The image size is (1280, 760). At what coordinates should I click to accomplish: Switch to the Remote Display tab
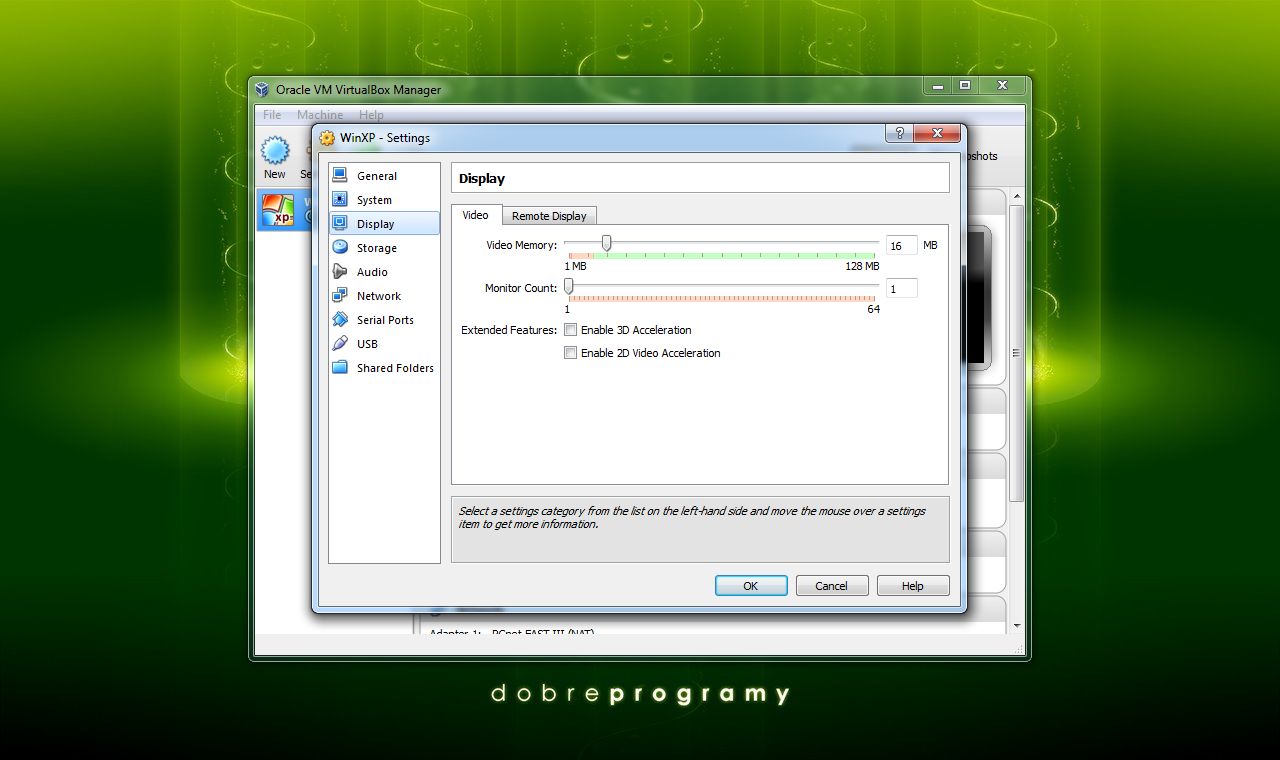549,216
